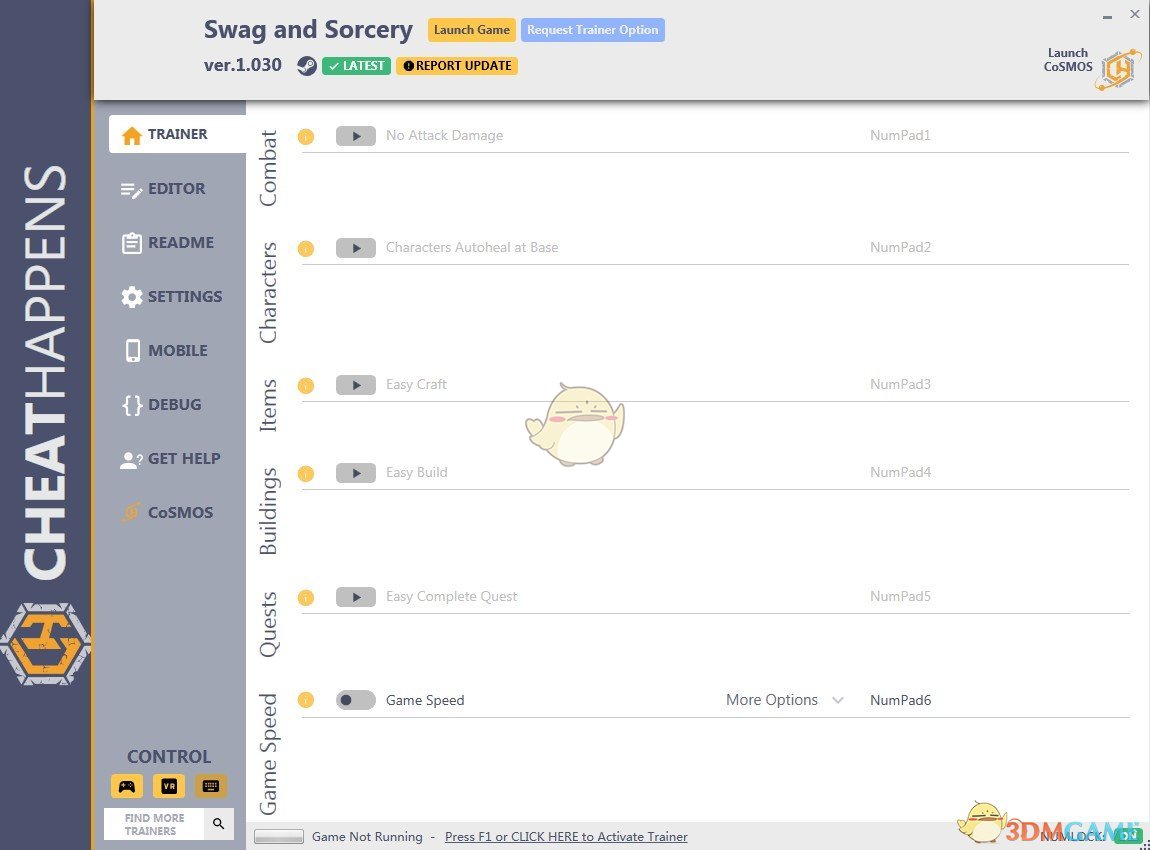The width and height of the screenshot is (1150, 850).
Task: Click NumPad5 hotkey for Easy Complete Quest
Action: point(900,597)
